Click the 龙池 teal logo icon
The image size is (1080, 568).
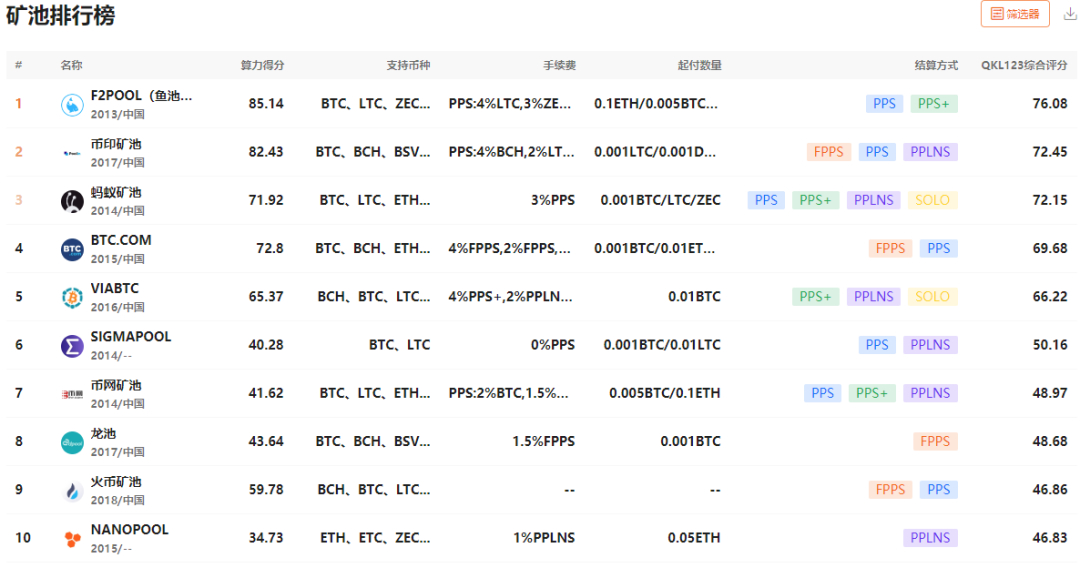(72, 442)
